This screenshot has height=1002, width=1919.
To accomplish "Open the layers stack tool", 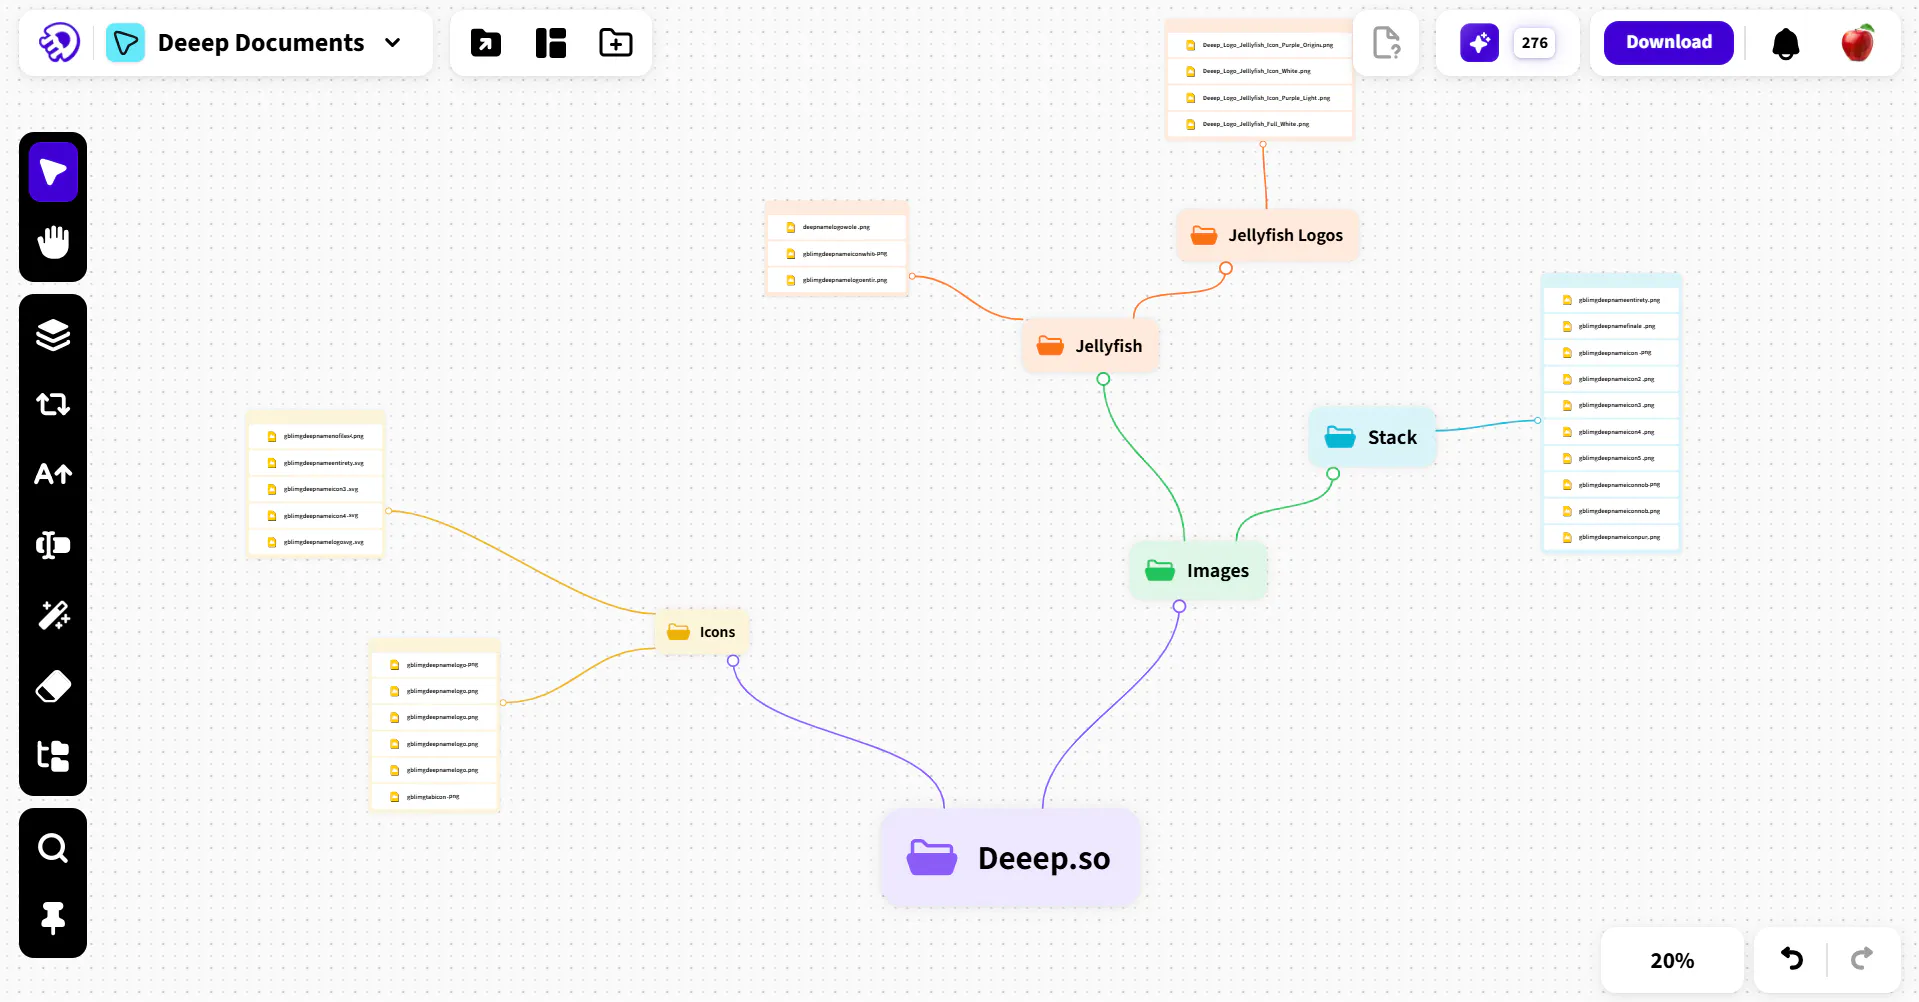I will point(53,335).
